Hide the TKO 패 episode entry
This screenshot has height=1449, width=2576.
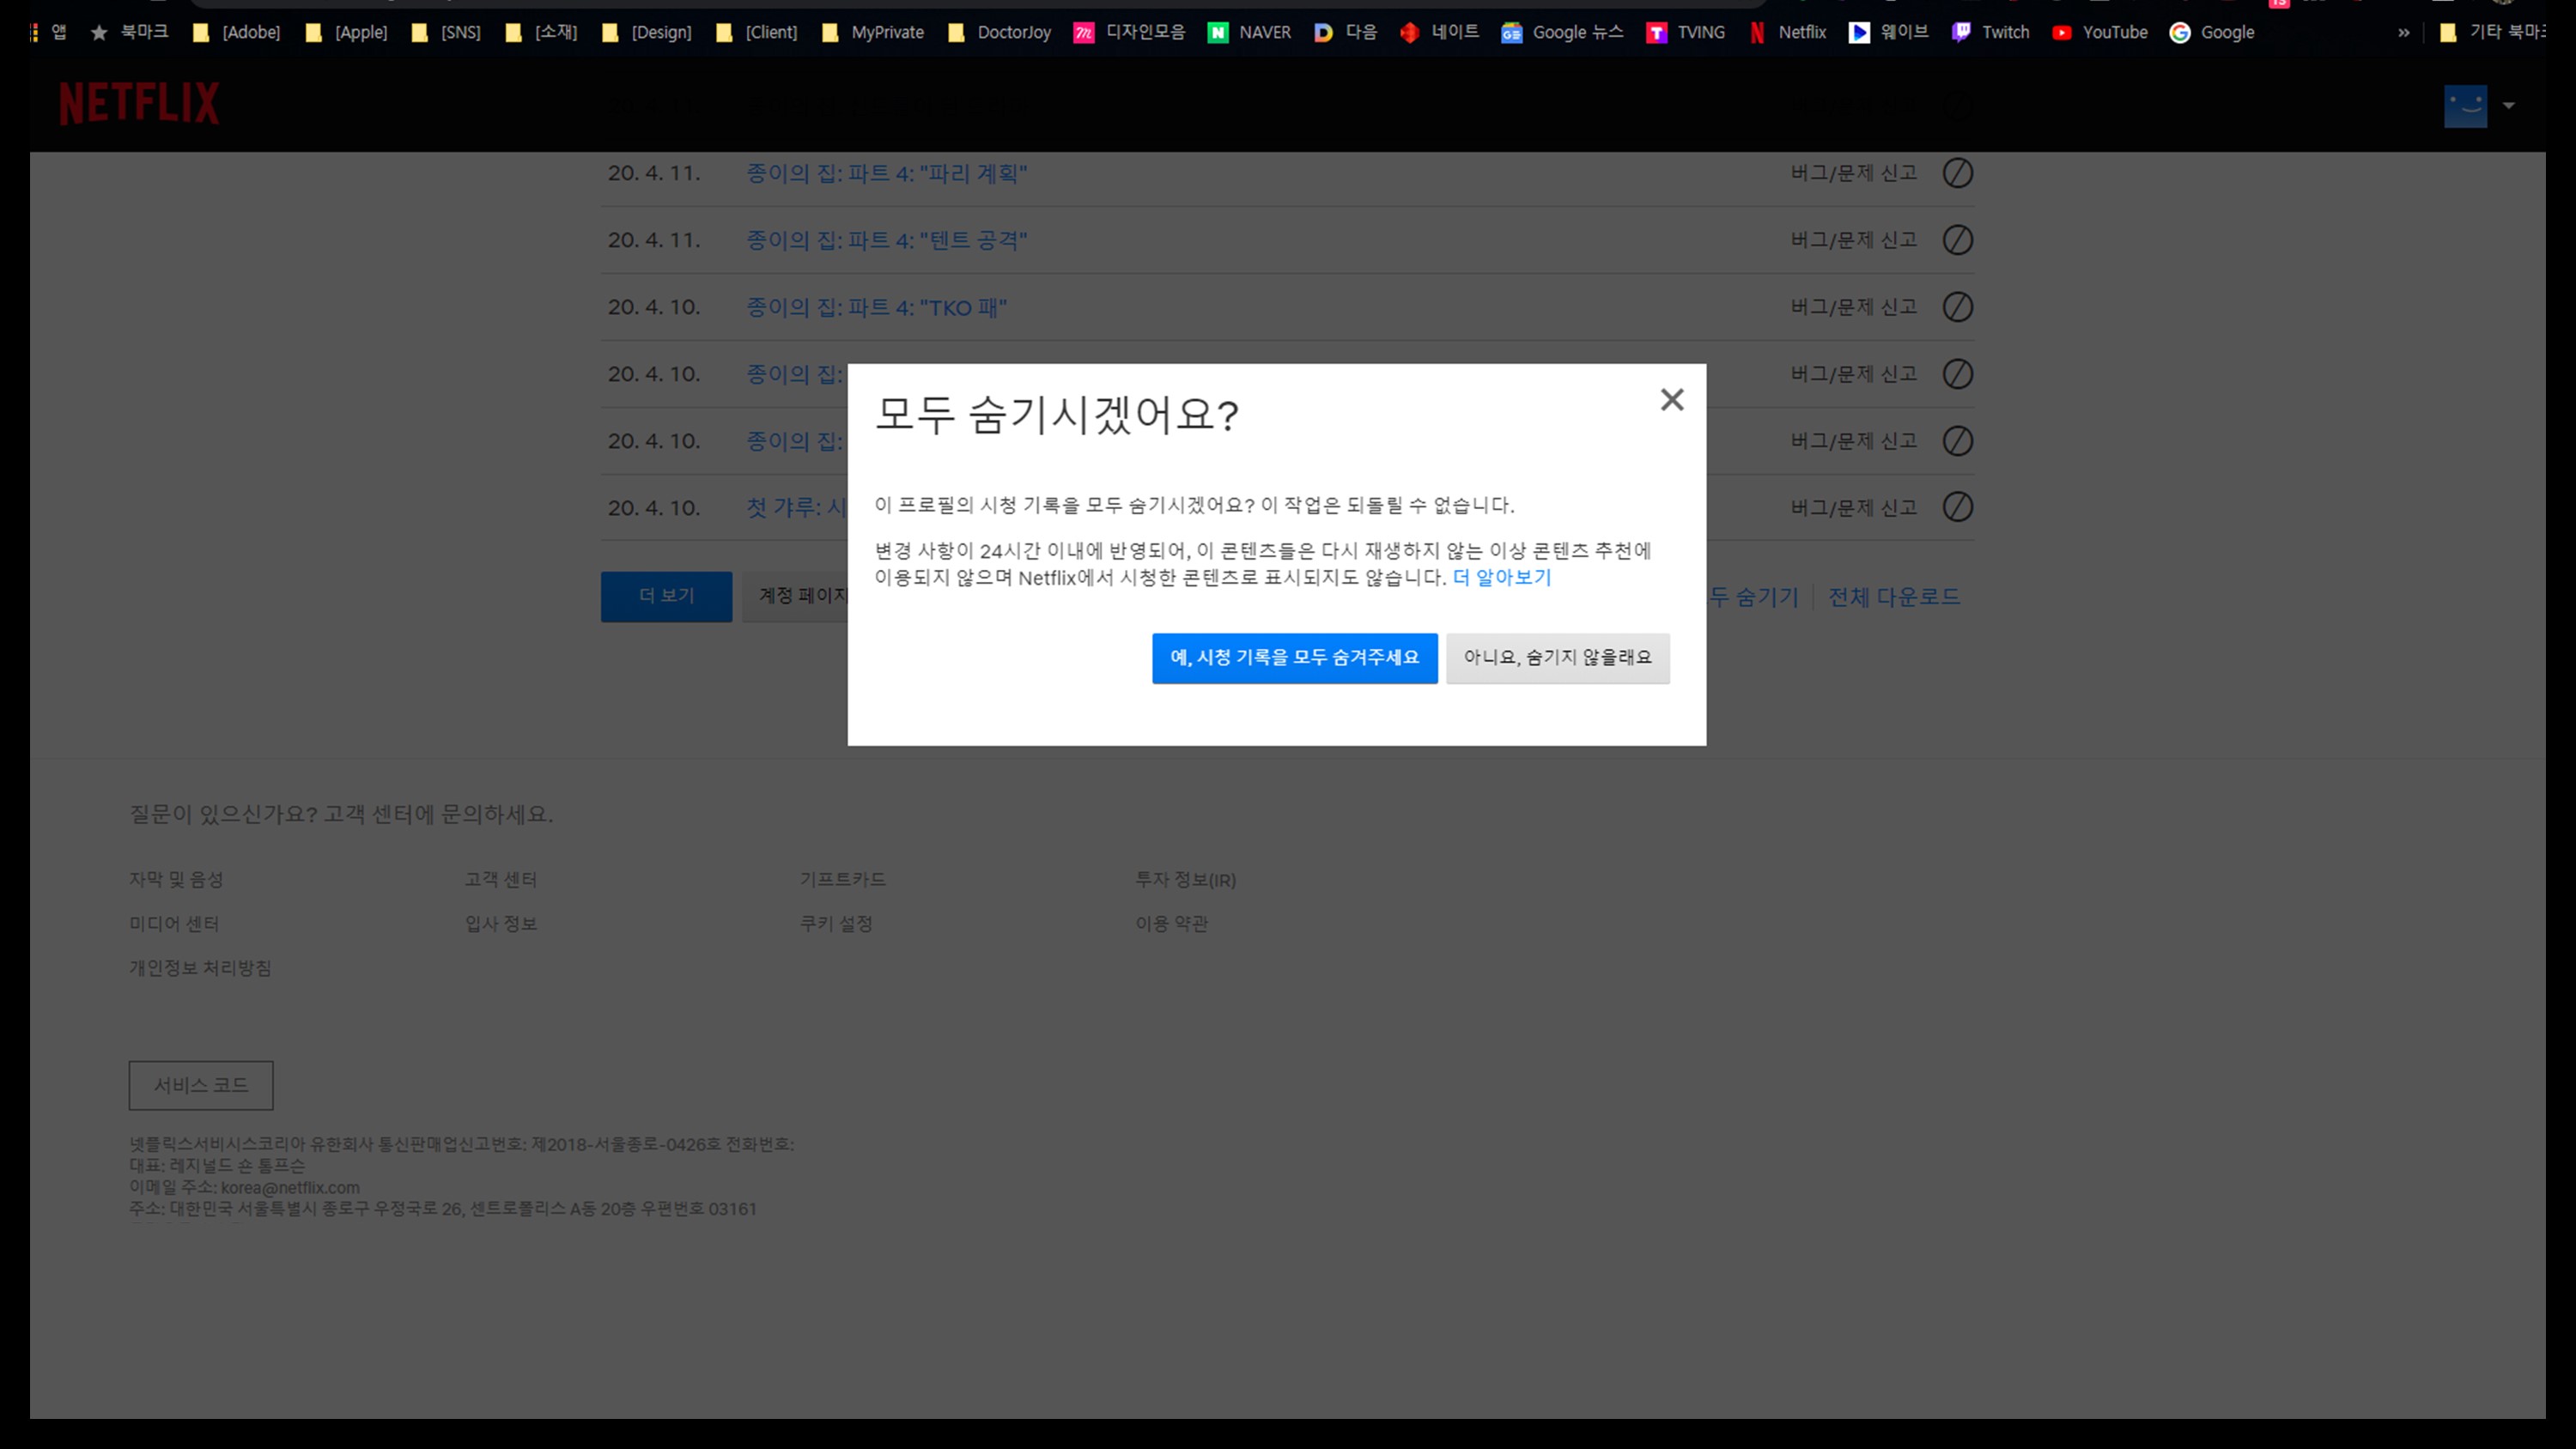point(1957,307)
